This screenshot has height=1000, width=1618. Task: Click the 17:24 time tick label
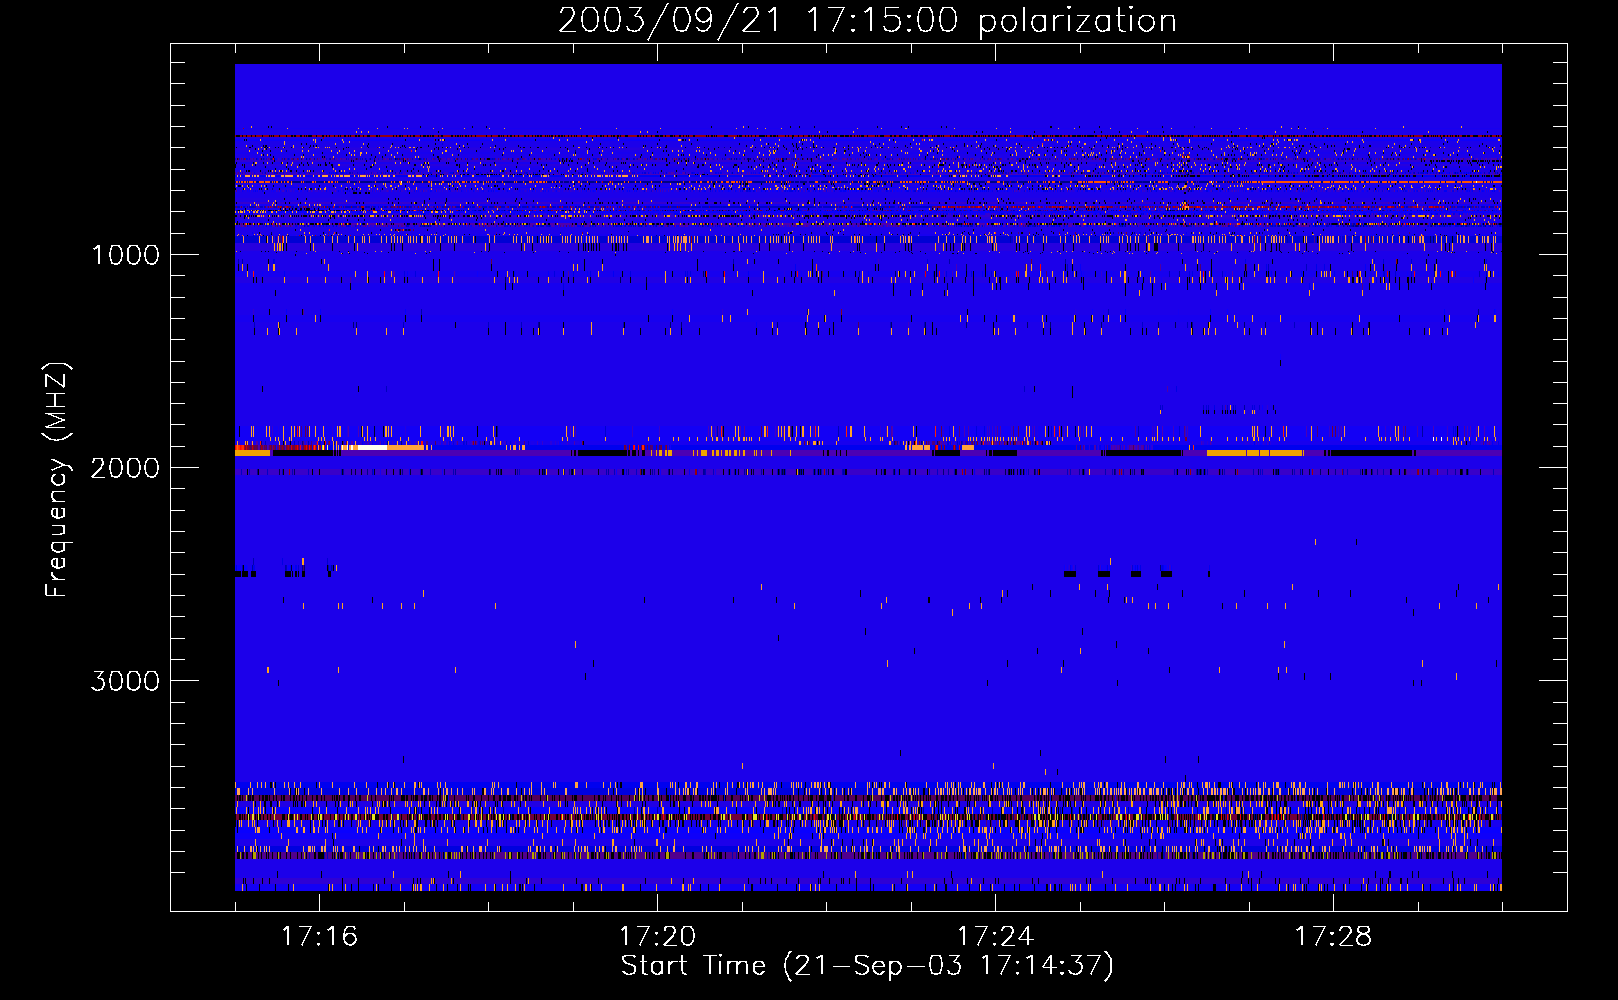tap(995, 937)
